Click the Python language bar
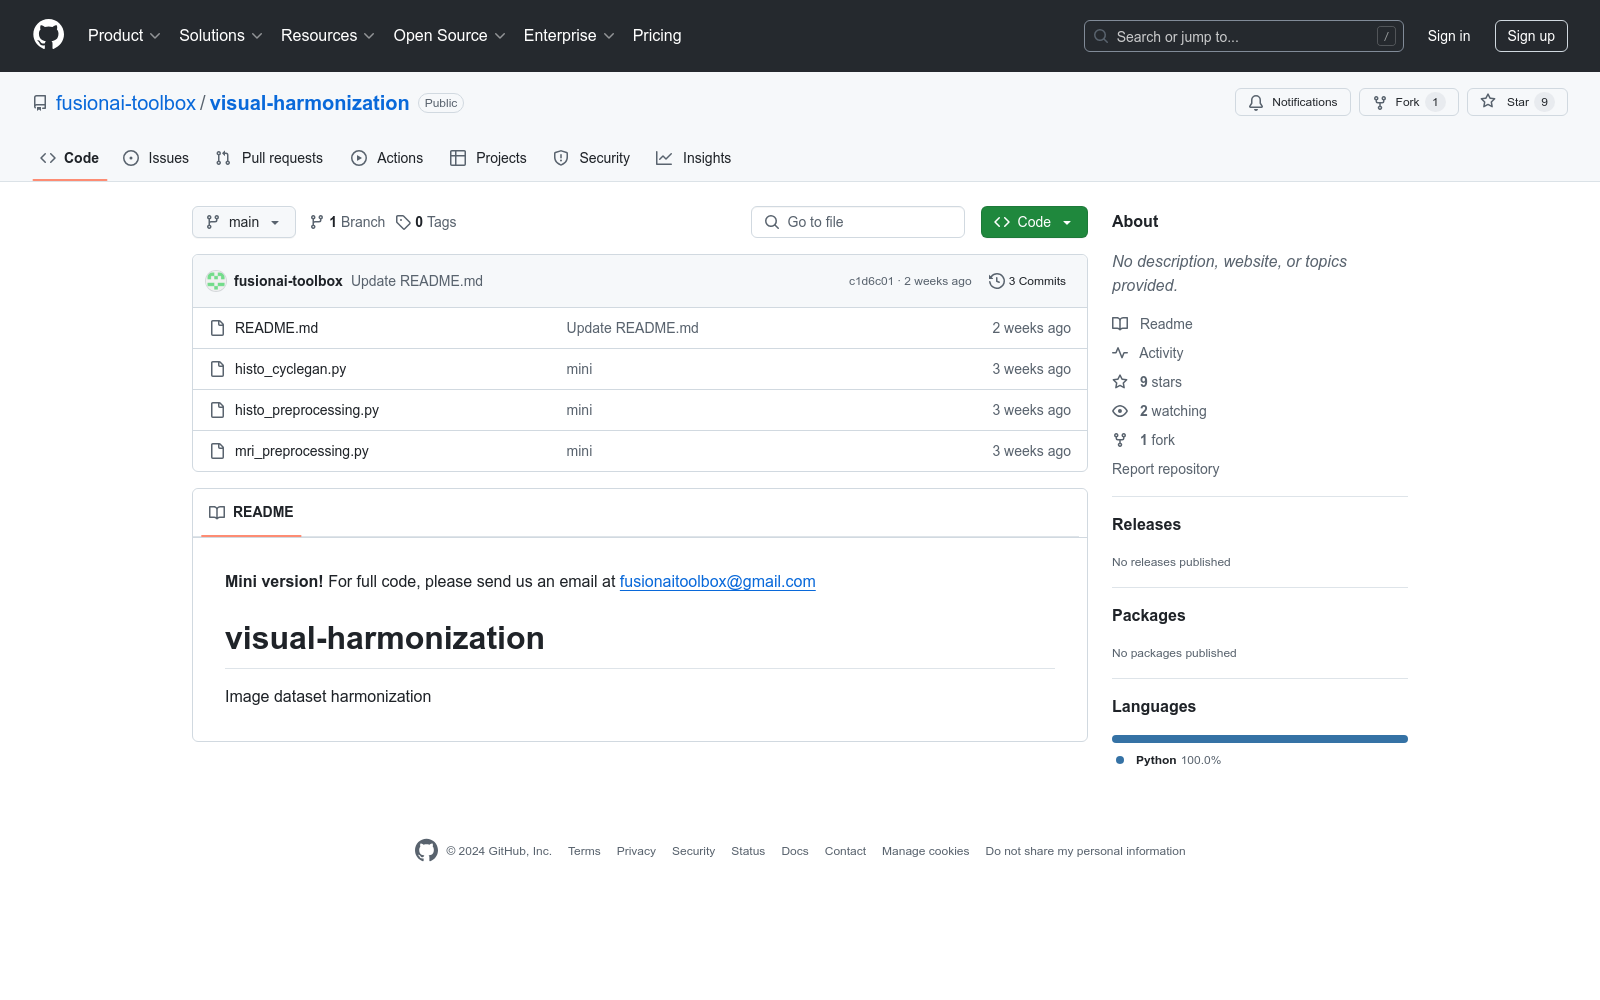Viewport: 1600px width, 1000px height. tap(1260, 739)
